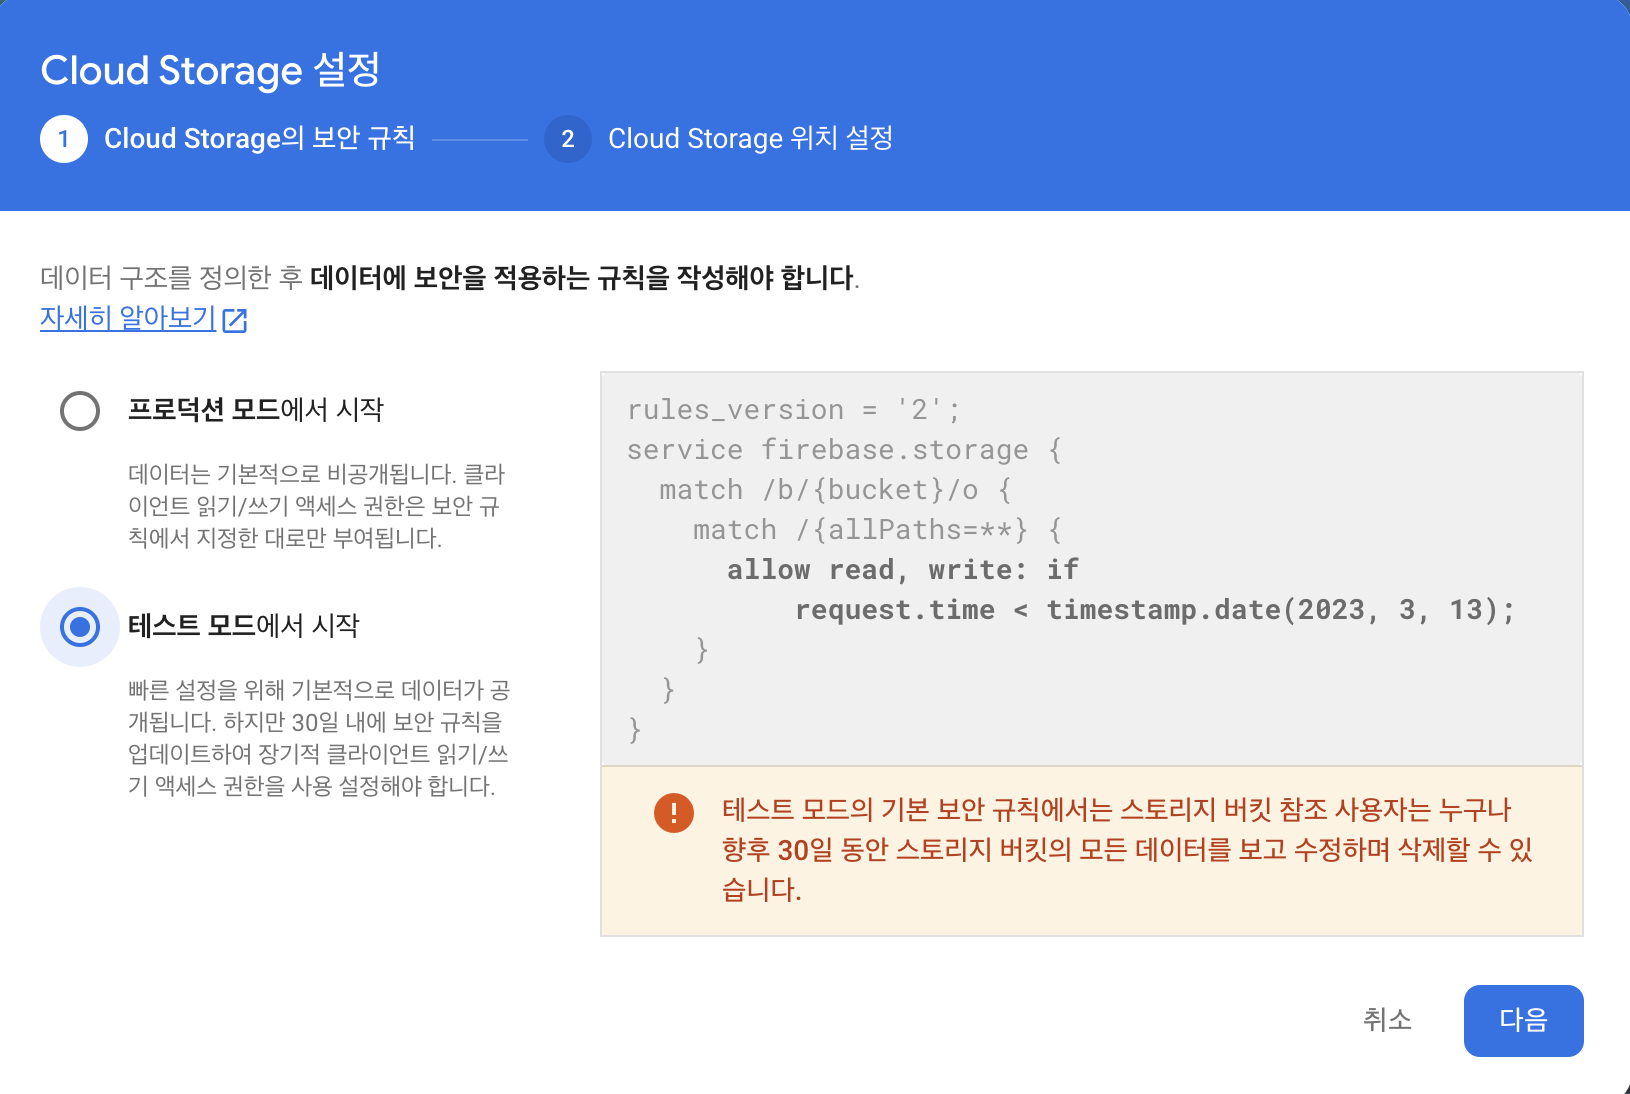Click the Cloud Storage 설정 dialog title
Viewport: 1630px width, 1094px height.
click(x=210, y=70)
